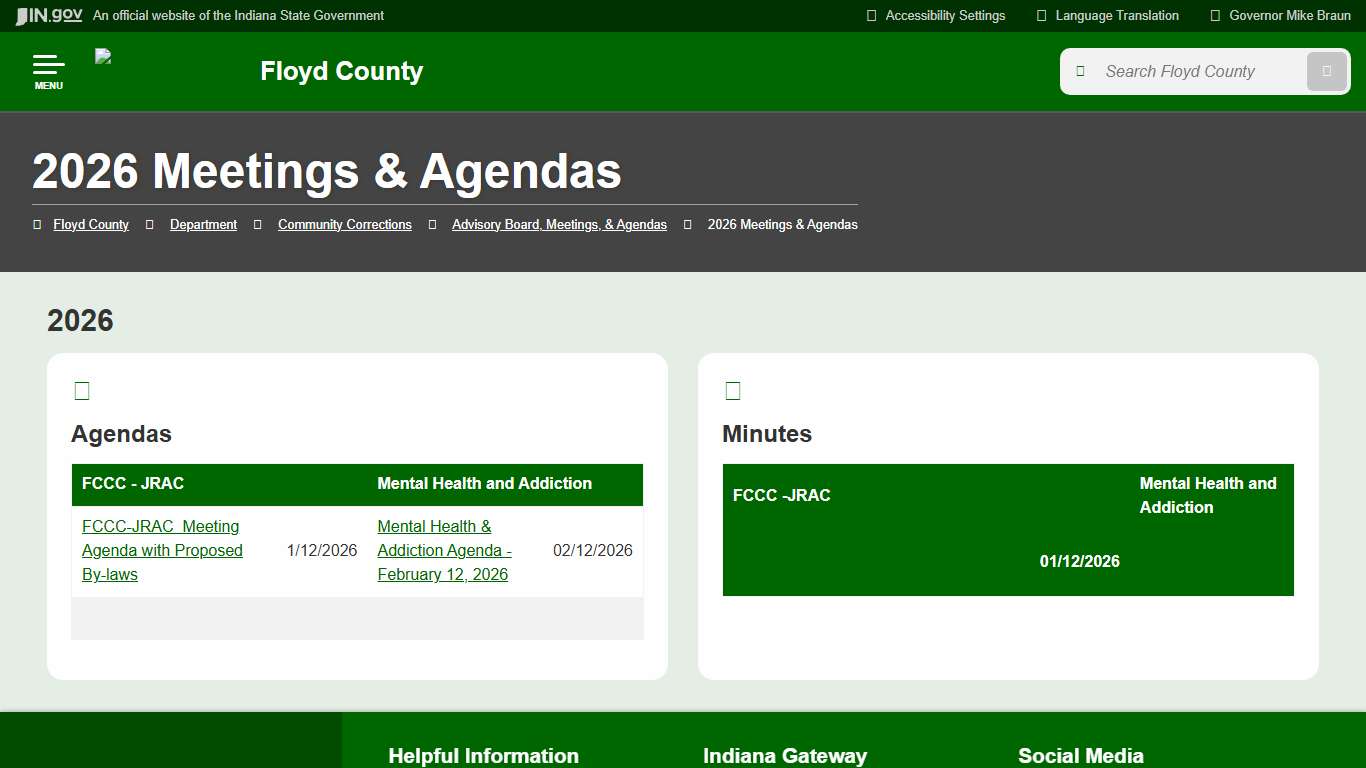Open the hamburger MENU navigation
The width and height of the screenshot is (1366, 768).
click(48, 70)
